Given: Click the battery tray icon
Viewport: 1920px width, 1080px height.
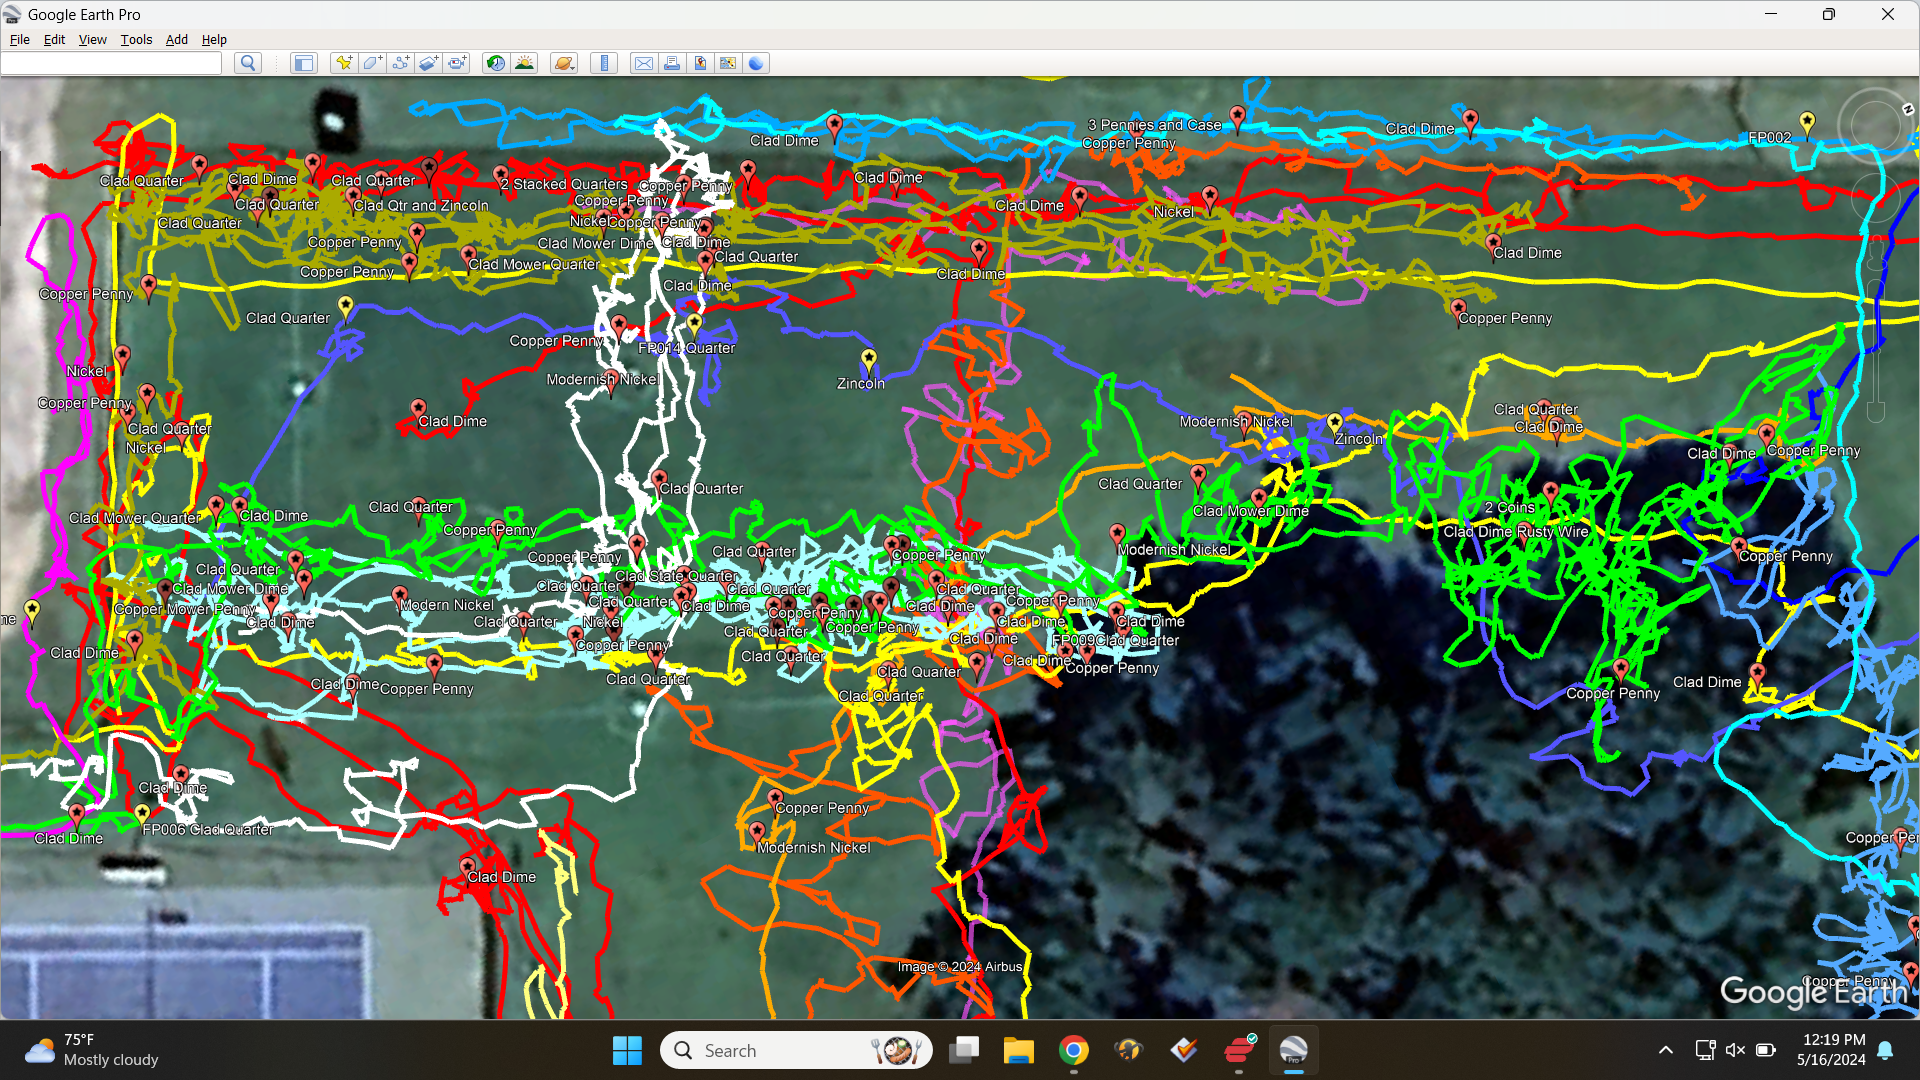Looking at the screenshot, I should pos(1766,1050).
